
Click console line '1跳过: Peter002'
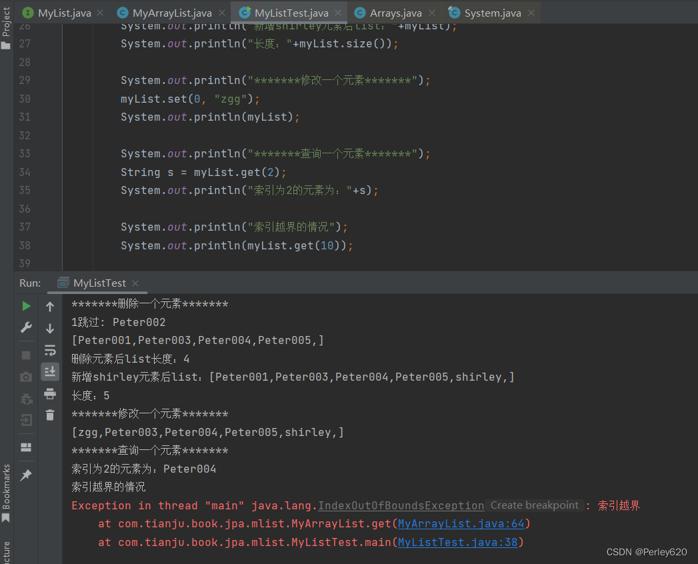click(118, 322)
